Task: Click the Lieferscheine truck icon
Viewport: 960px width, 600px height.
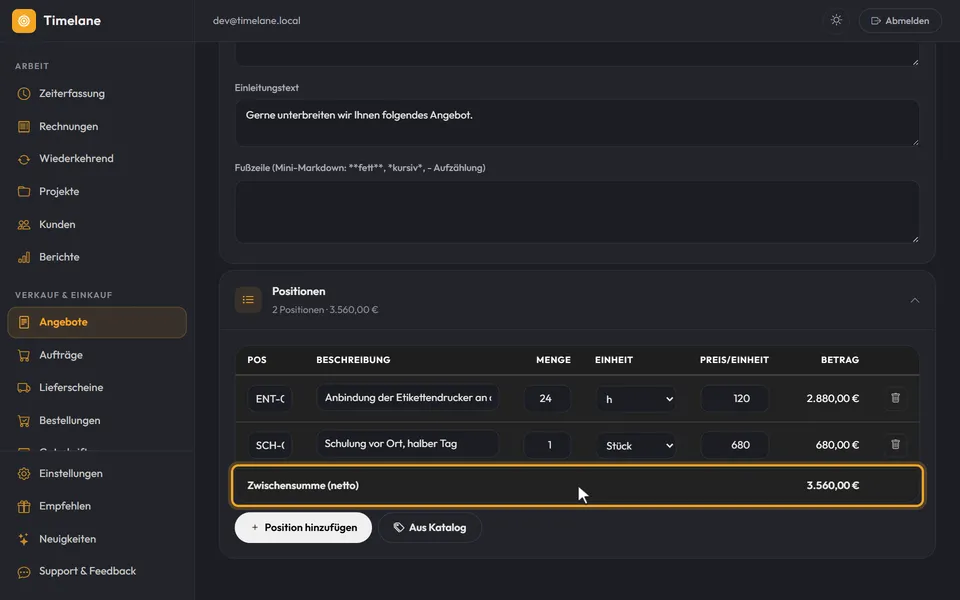Action: click(x=24, y=388)
